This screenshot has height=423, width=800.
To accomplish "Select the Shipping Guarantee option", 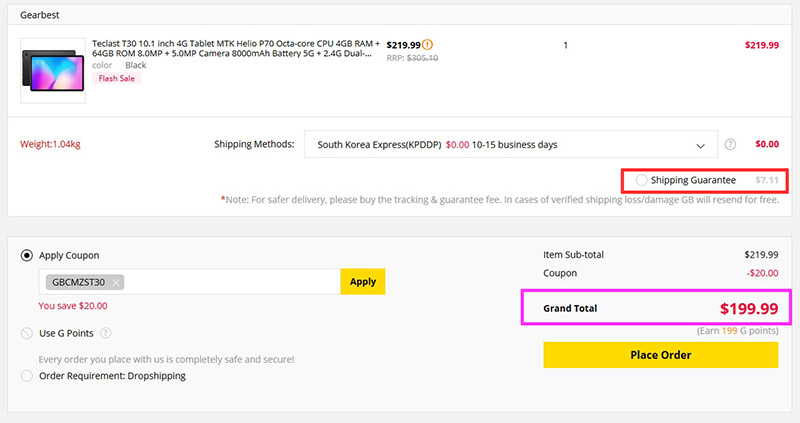I will click(x=641, y=180).
